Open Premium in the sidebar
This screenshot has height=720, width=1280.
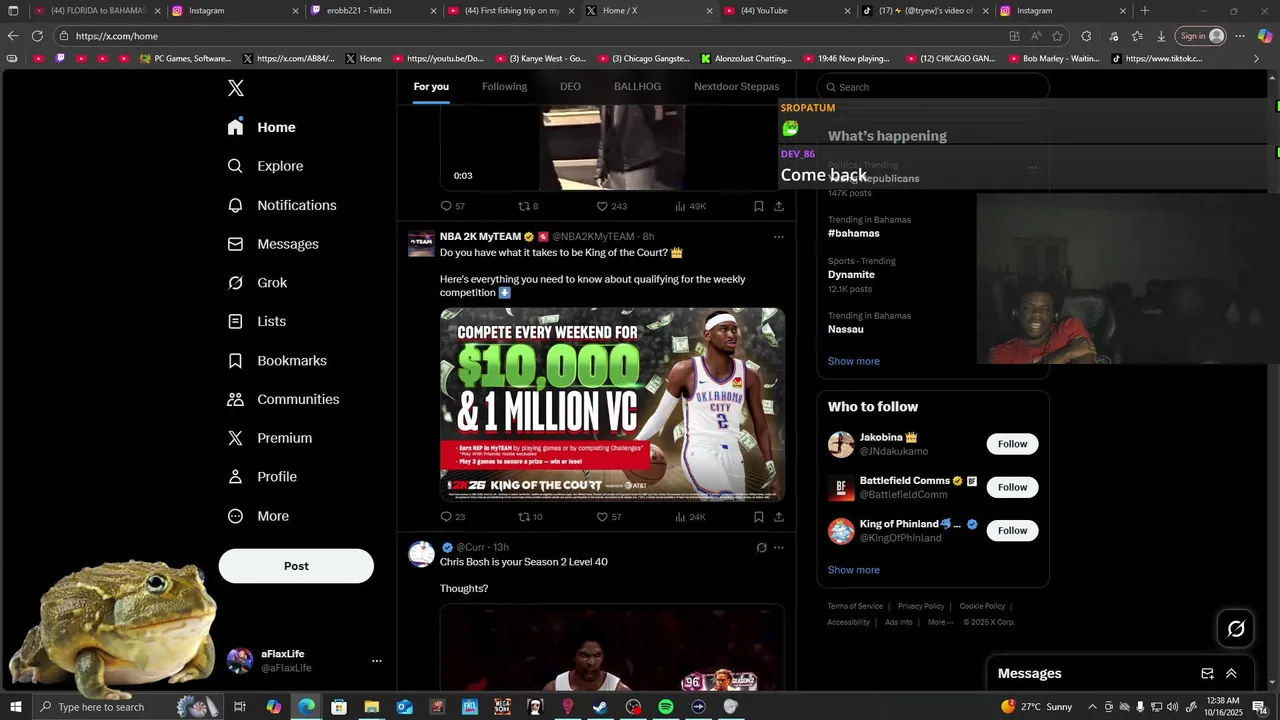pos(270,438)
